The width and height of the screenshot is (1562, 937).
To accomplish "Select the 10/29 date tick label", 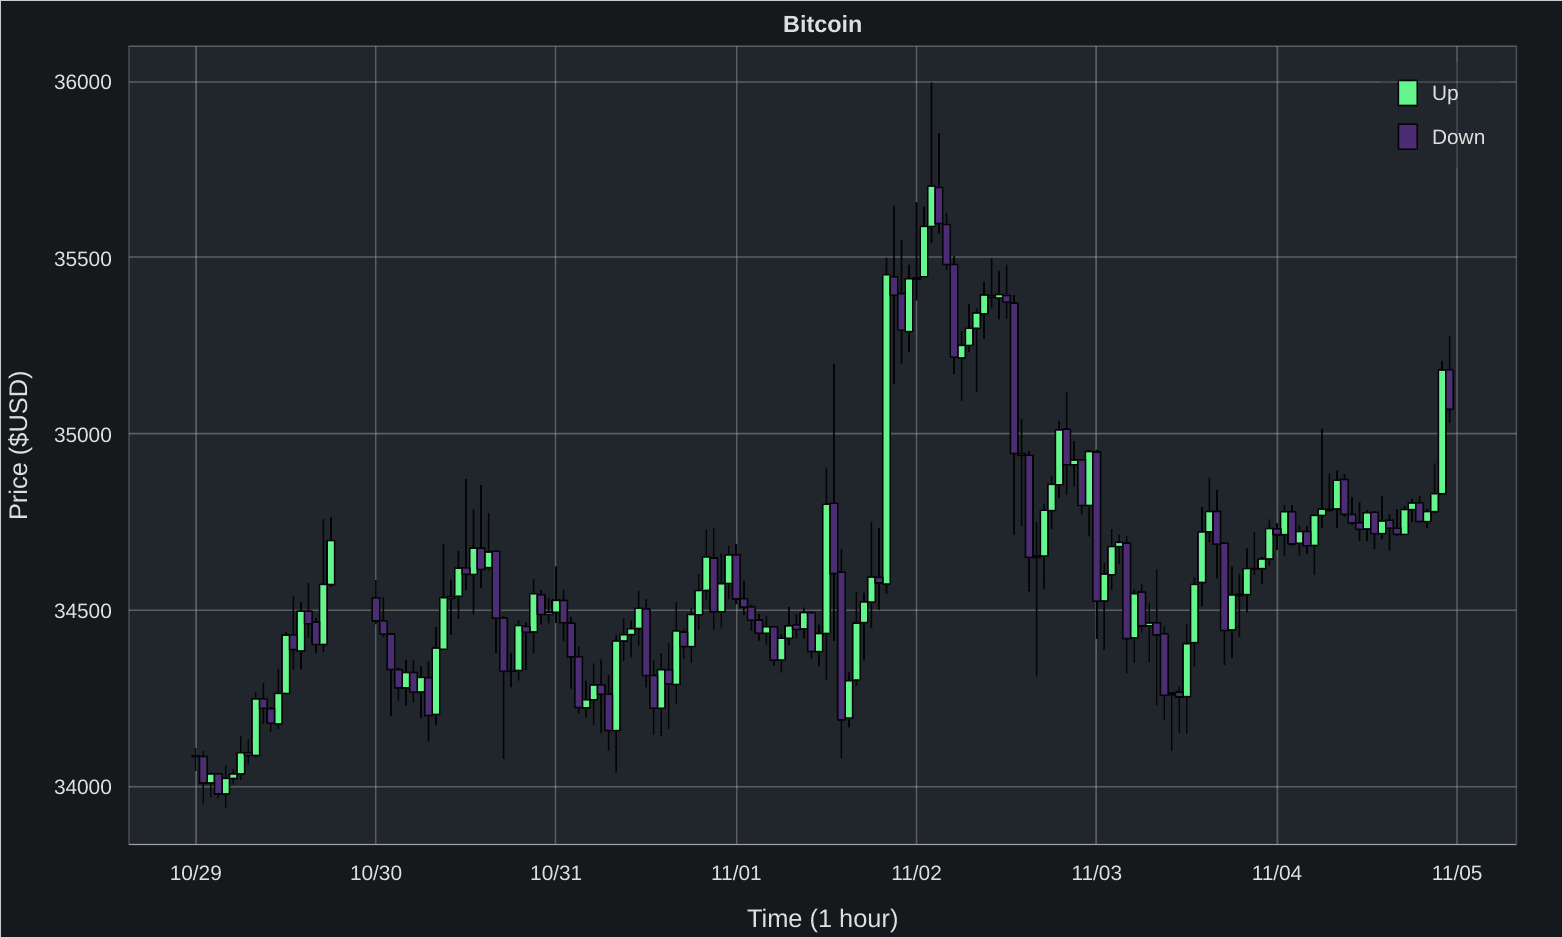I will [x=195, y=873].
